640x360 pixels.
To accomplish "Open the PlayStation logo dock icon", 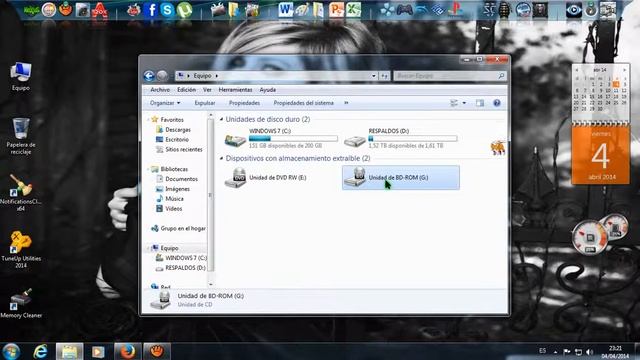I will point(456,9).
